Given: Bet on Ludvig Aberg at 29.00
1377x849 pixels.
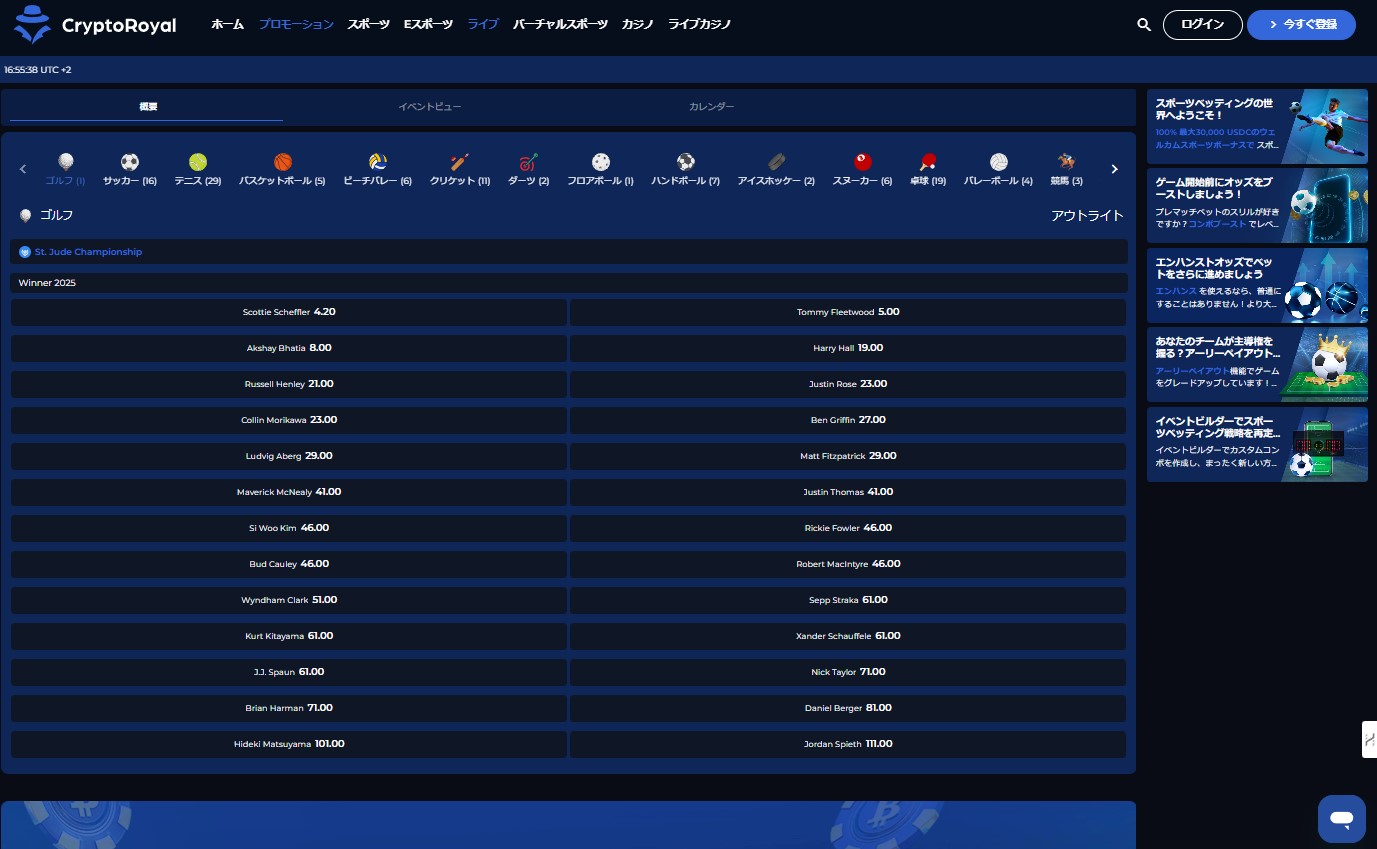Looking at the screenshot, I should click(x=289, y=456).
